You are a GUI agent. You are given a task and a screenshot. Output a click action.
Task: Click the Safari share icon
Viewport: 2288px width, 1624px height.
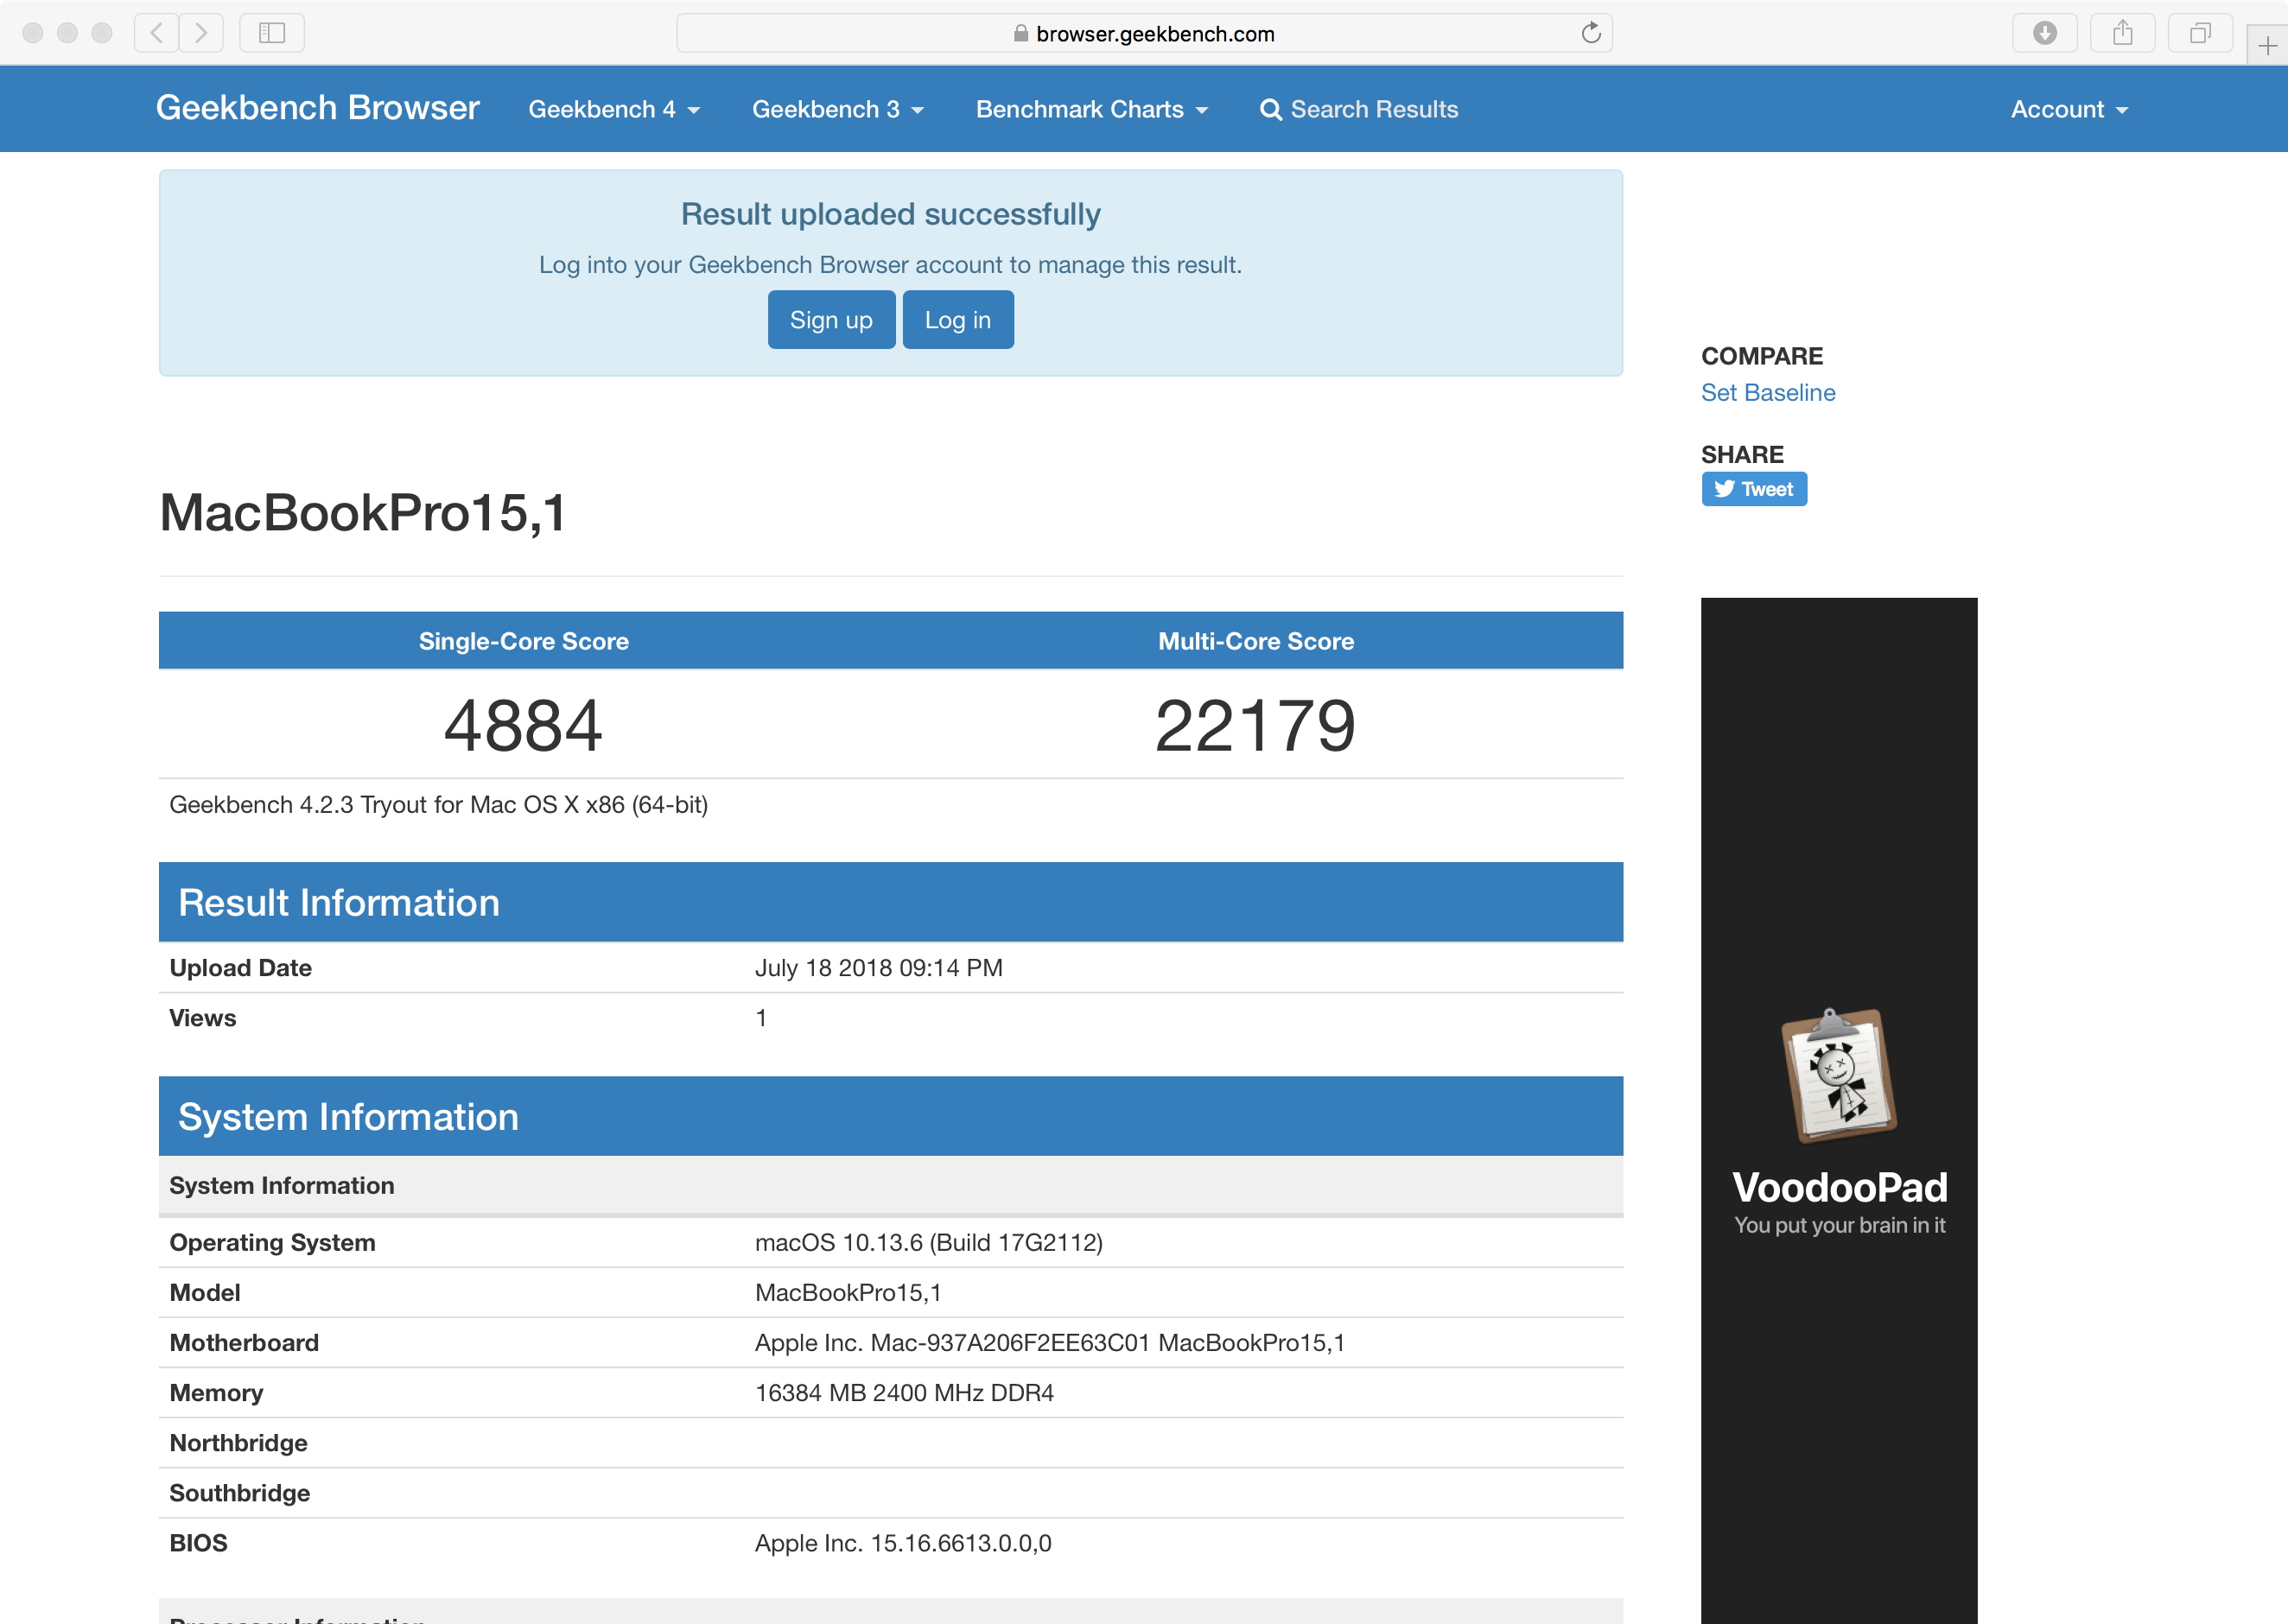(2122, 33)
